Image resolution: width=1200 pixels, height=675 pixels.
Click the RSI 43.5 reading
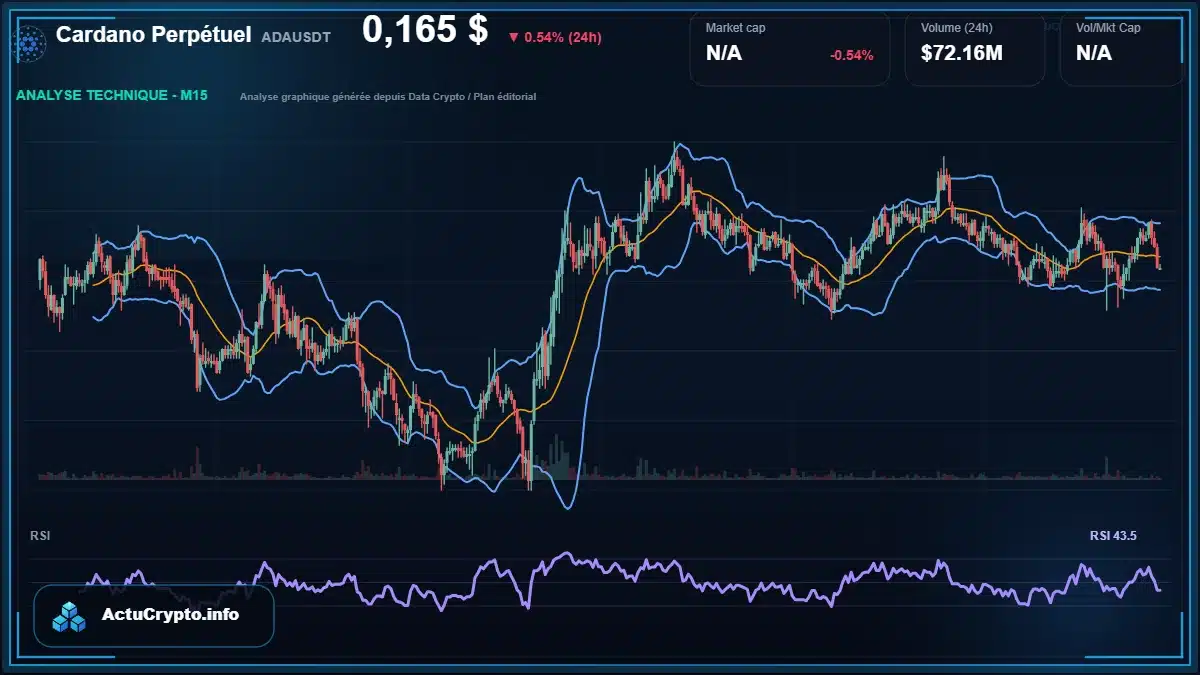[x=1113, y=536]
